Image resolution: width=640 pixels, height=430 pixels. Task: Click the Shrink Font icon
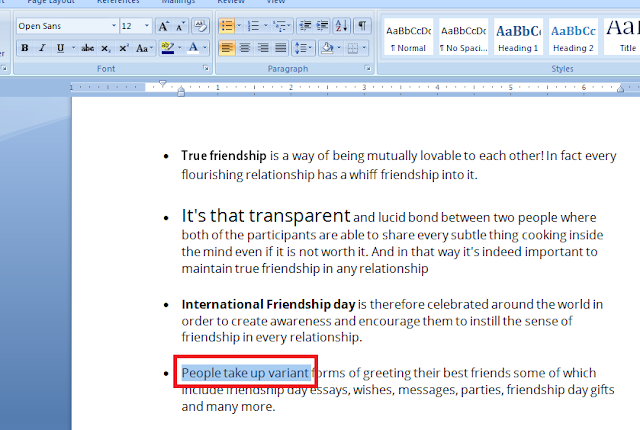point(180,27)
